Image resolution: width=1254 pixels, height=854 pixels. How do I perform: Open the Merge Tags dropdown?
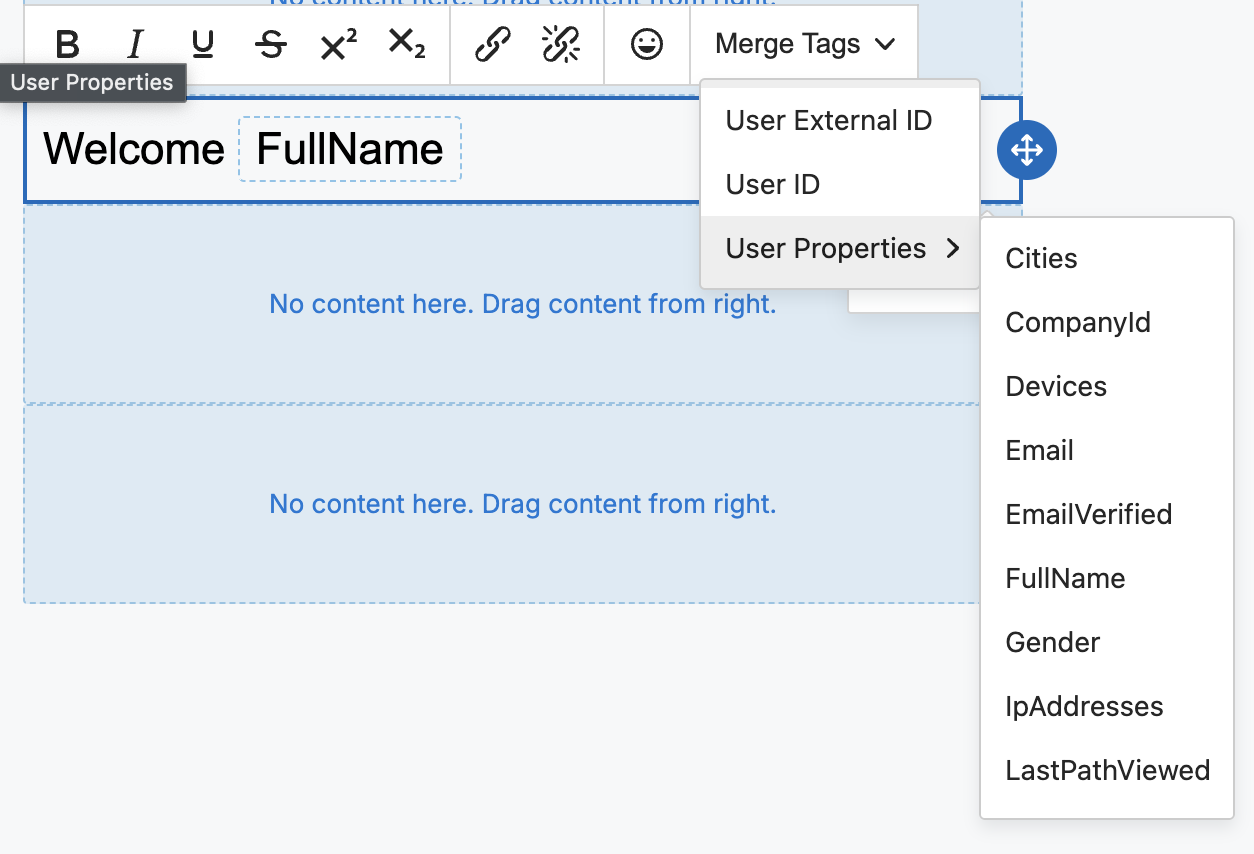804,45
